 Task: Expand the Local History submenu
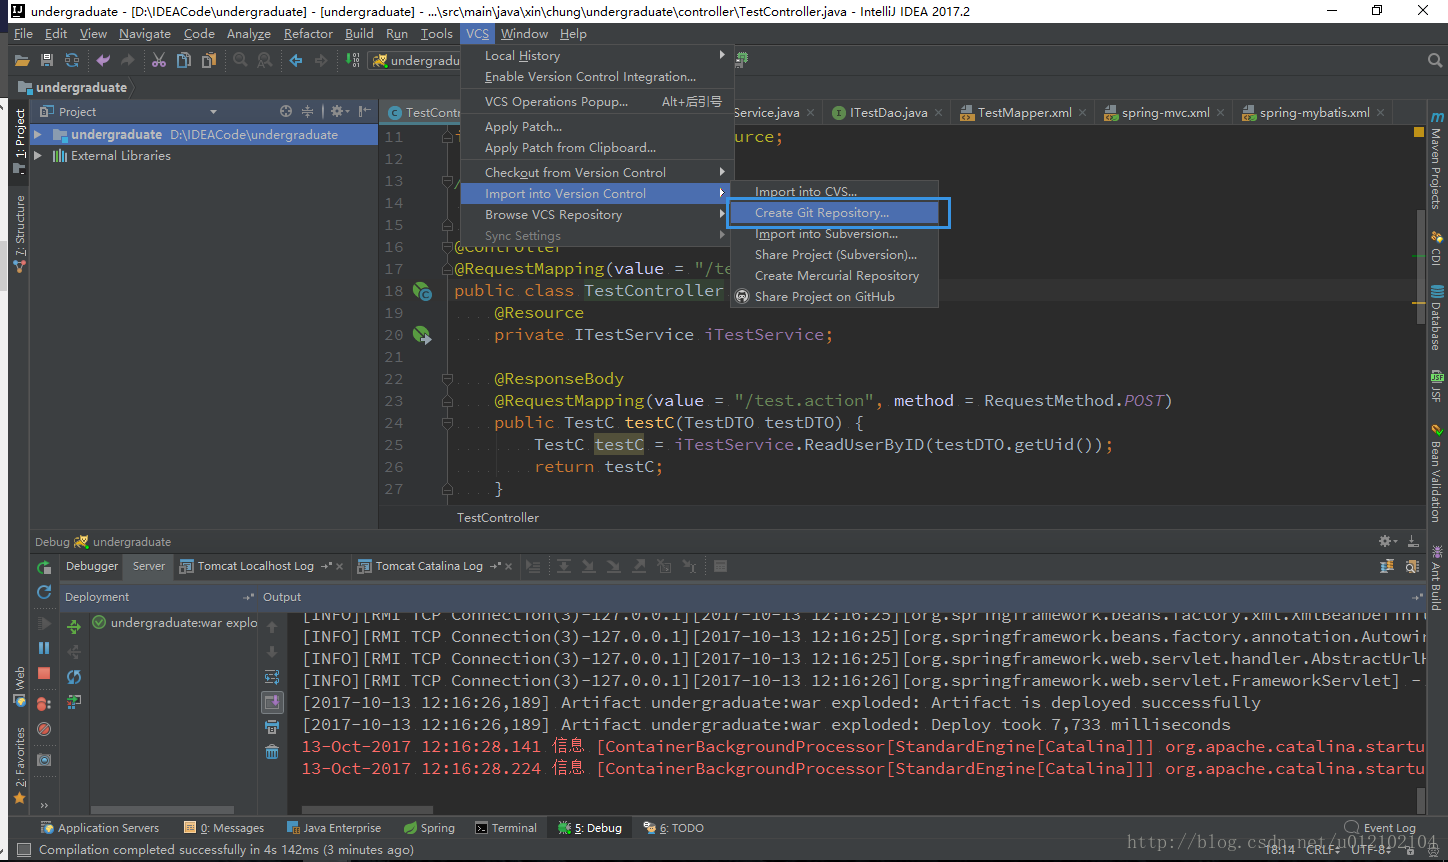pos(597,56)
